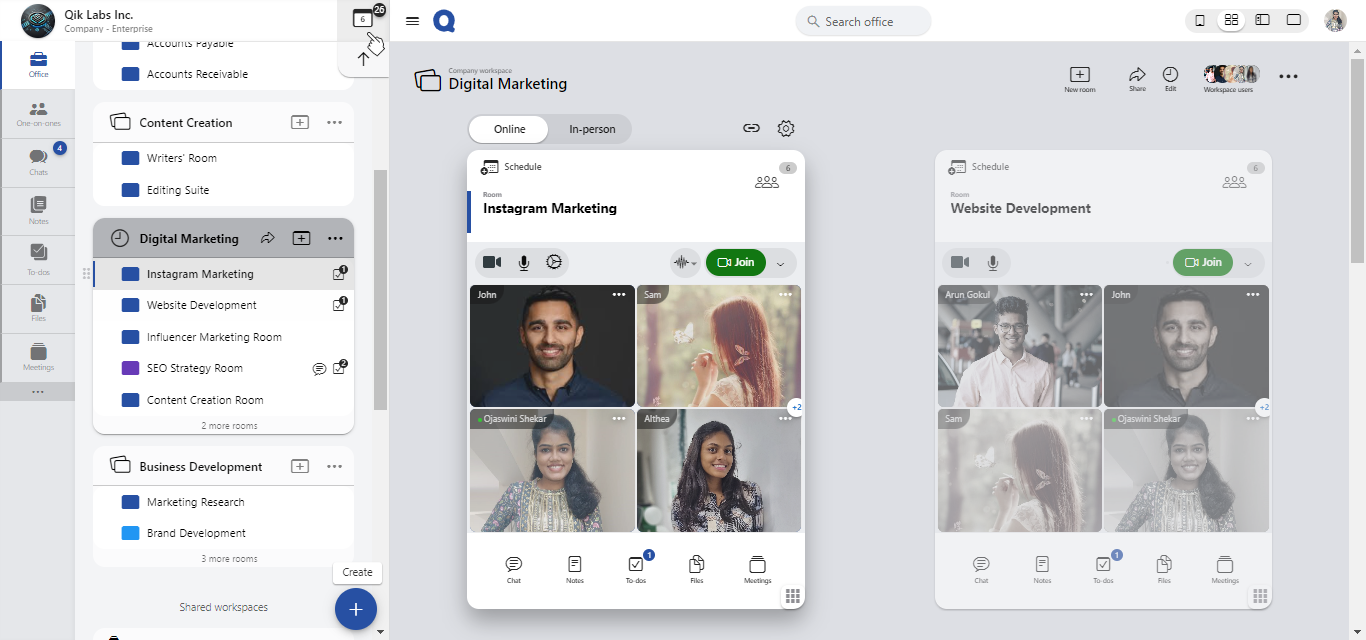Click the left panel vertical scrollbar
Screen dimensions: 1366x640
[x=380, y=290]
